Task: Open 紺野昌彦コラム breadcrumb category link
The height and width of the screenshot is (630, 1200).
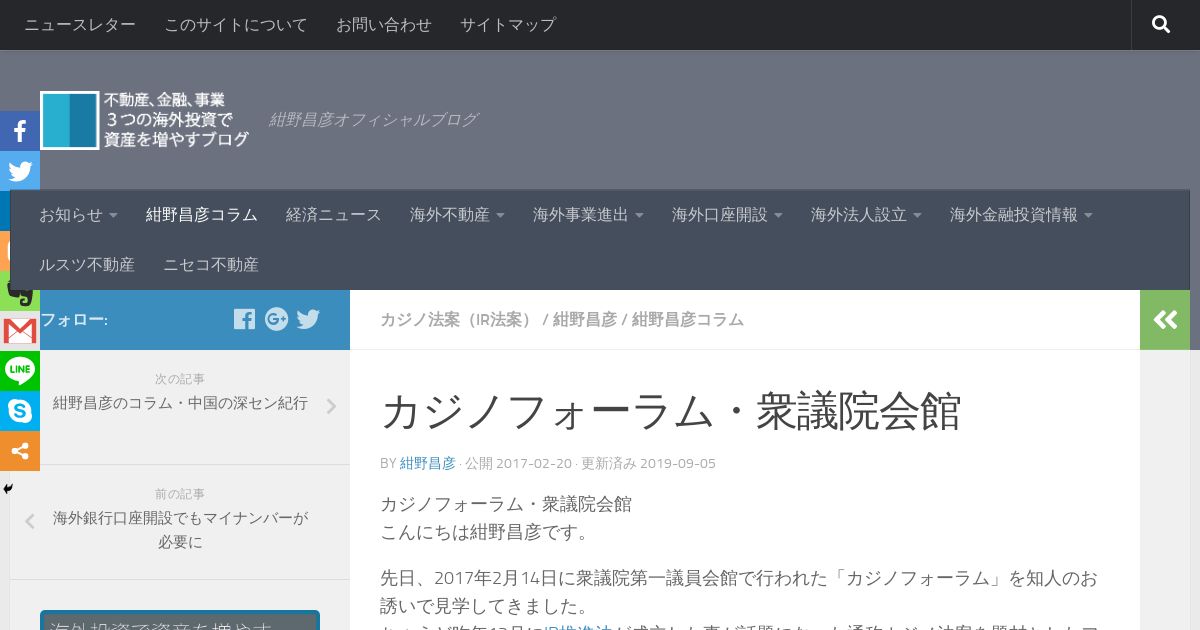Action: pyautogui.click(x=688, y=320)
